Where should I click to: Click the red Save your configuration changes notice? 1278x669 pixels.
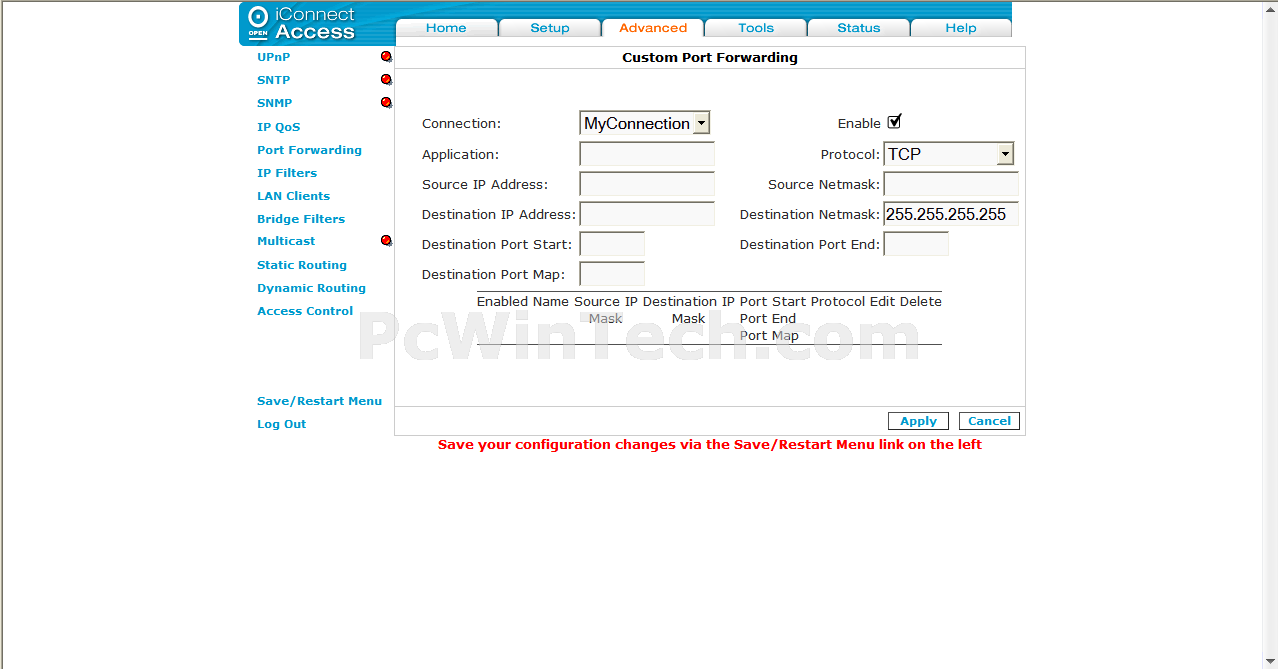click(x=710, y=445)
